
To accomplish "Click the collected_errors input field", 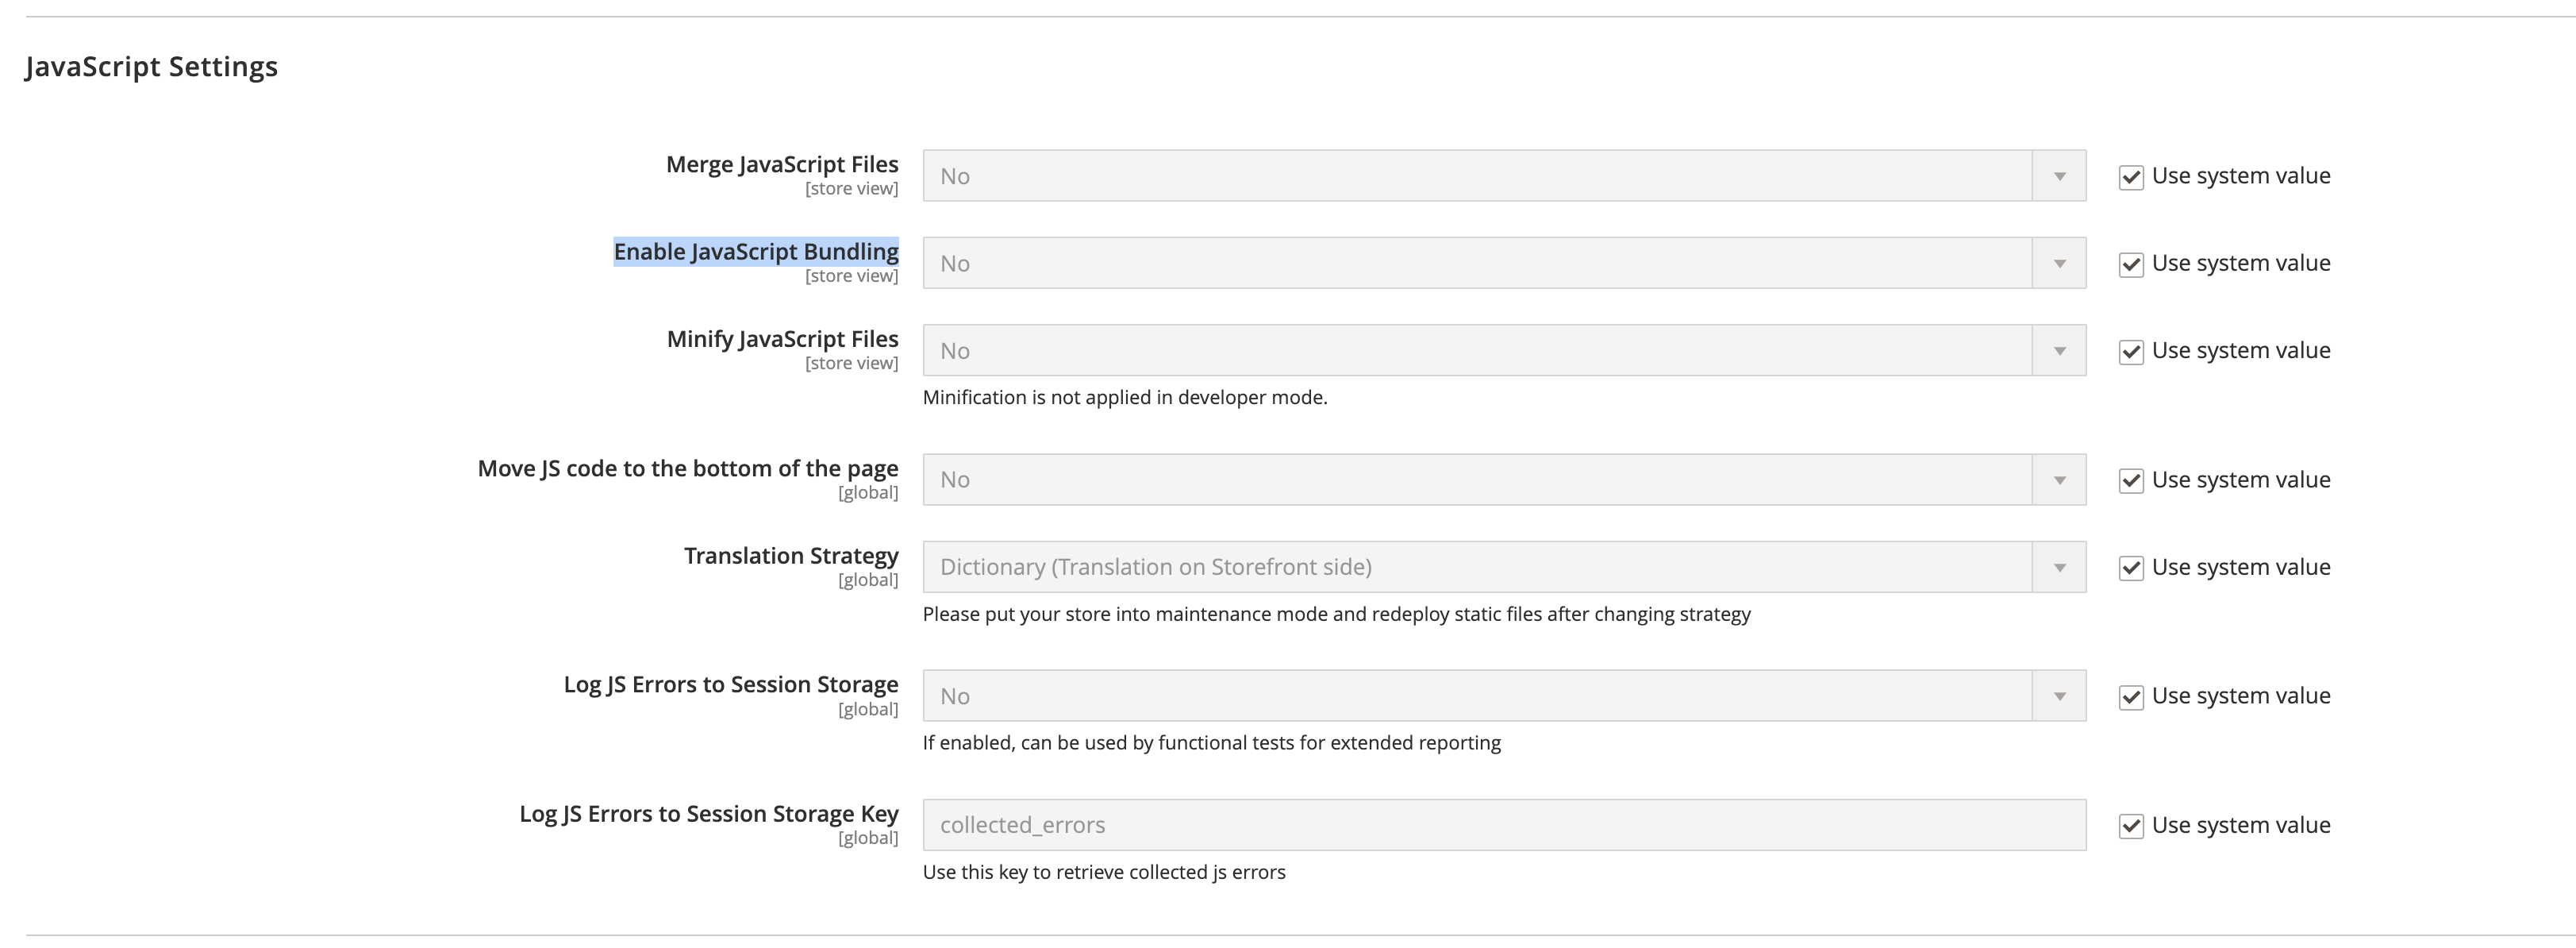I will point(1400,824).
